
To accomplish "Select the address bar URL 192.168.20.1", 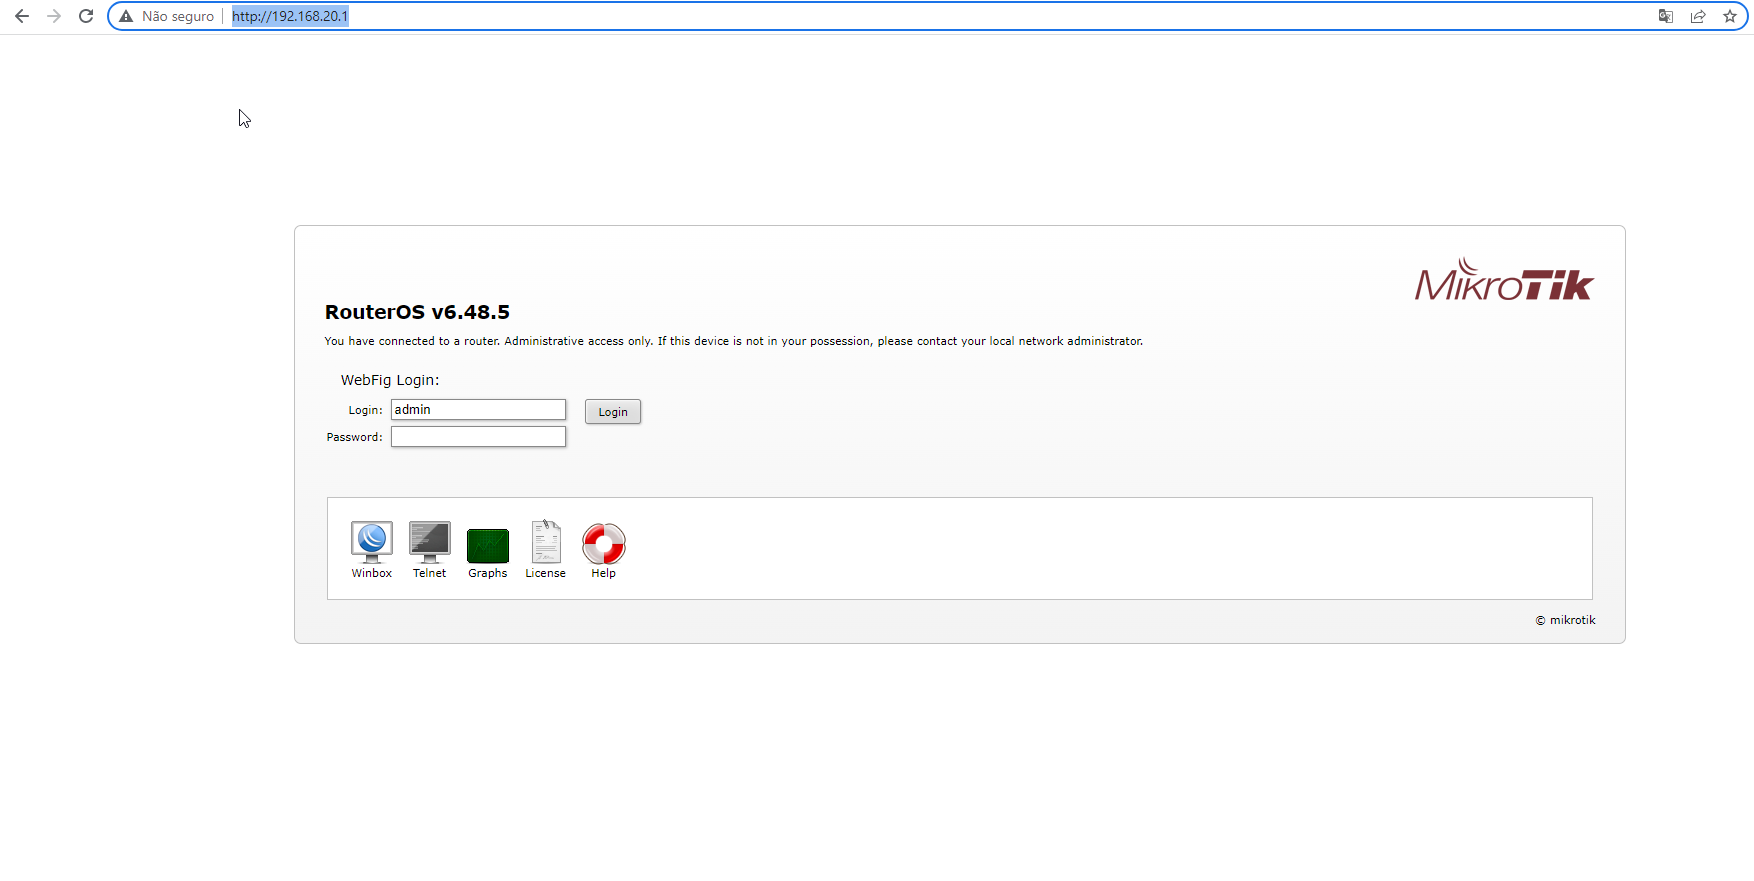I will pyautogui.click(x=290, y=16).
